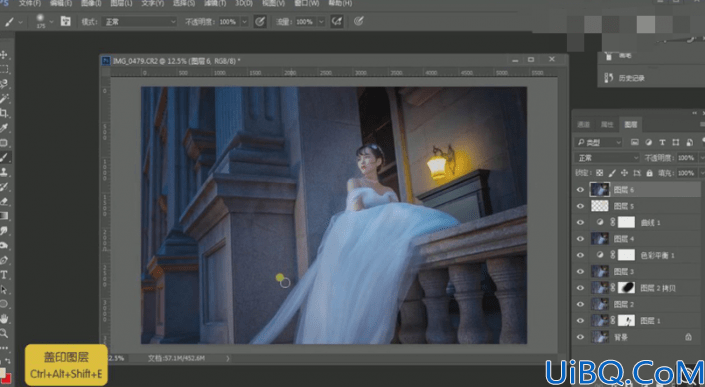The height and width of the screenshot is (387, 705).
Task: Hide the 曲线 1 adjustment layer
Action: pos(580,222)
